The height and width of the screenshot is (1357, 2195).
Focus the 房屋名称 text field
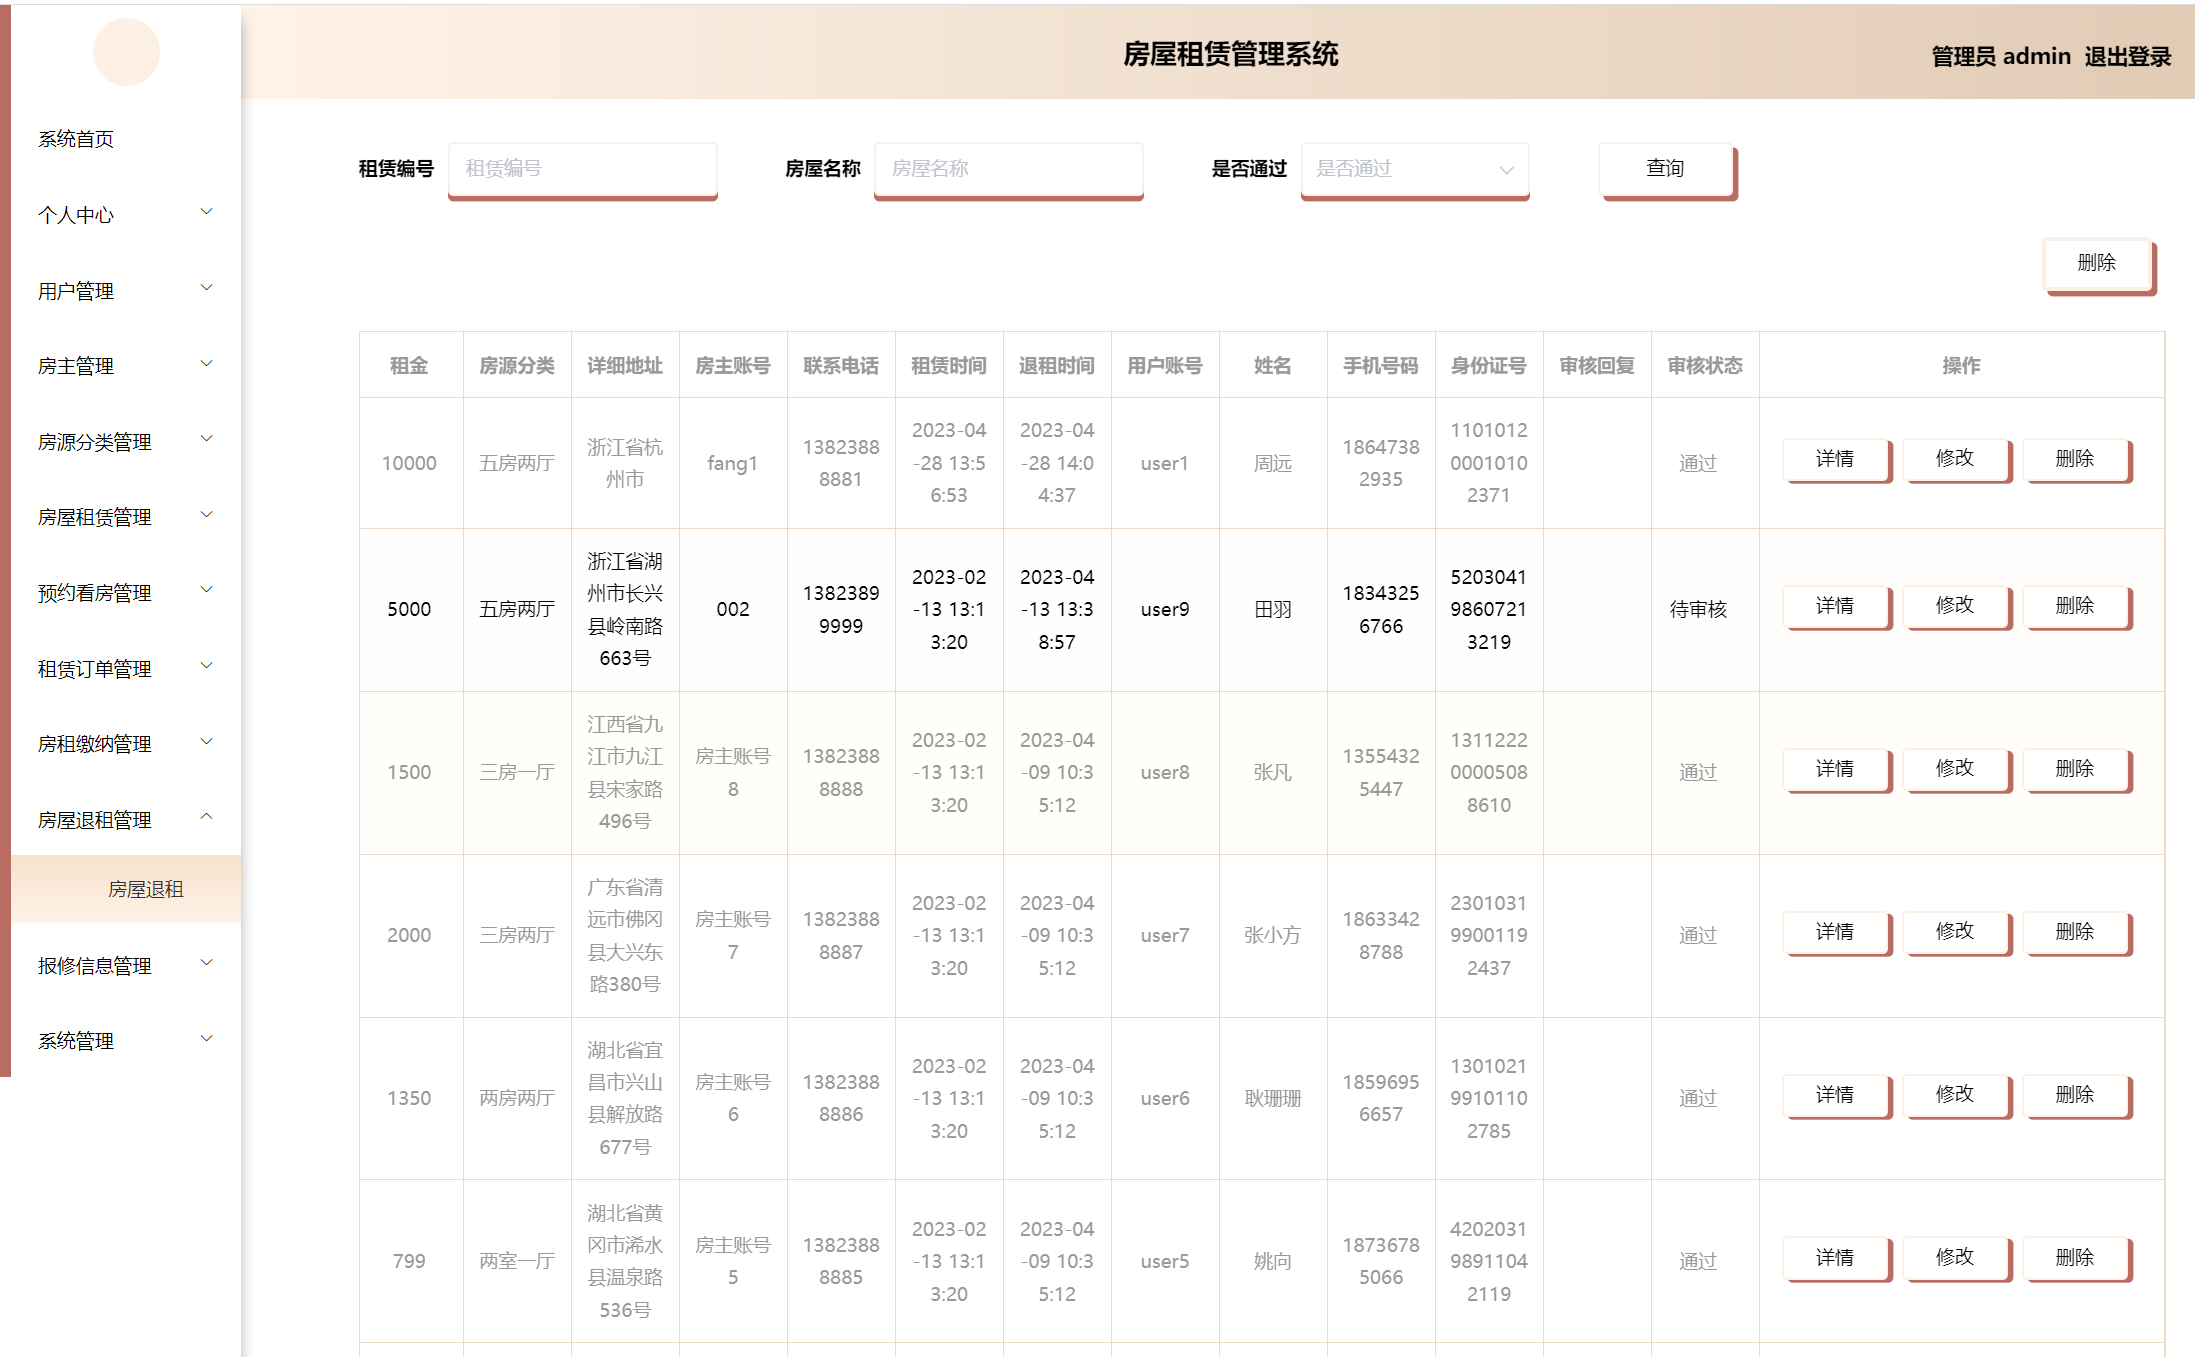tap(1008, 169)
